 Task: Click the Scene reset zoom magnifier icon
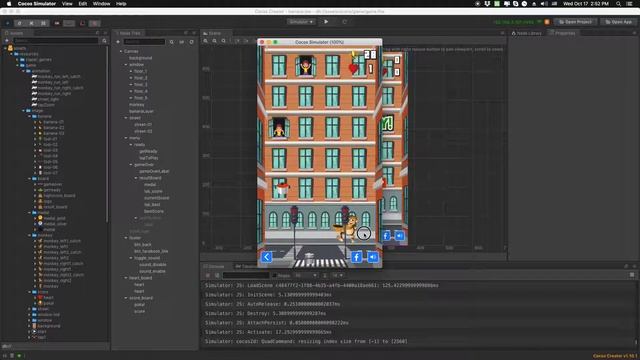[224, 41]
